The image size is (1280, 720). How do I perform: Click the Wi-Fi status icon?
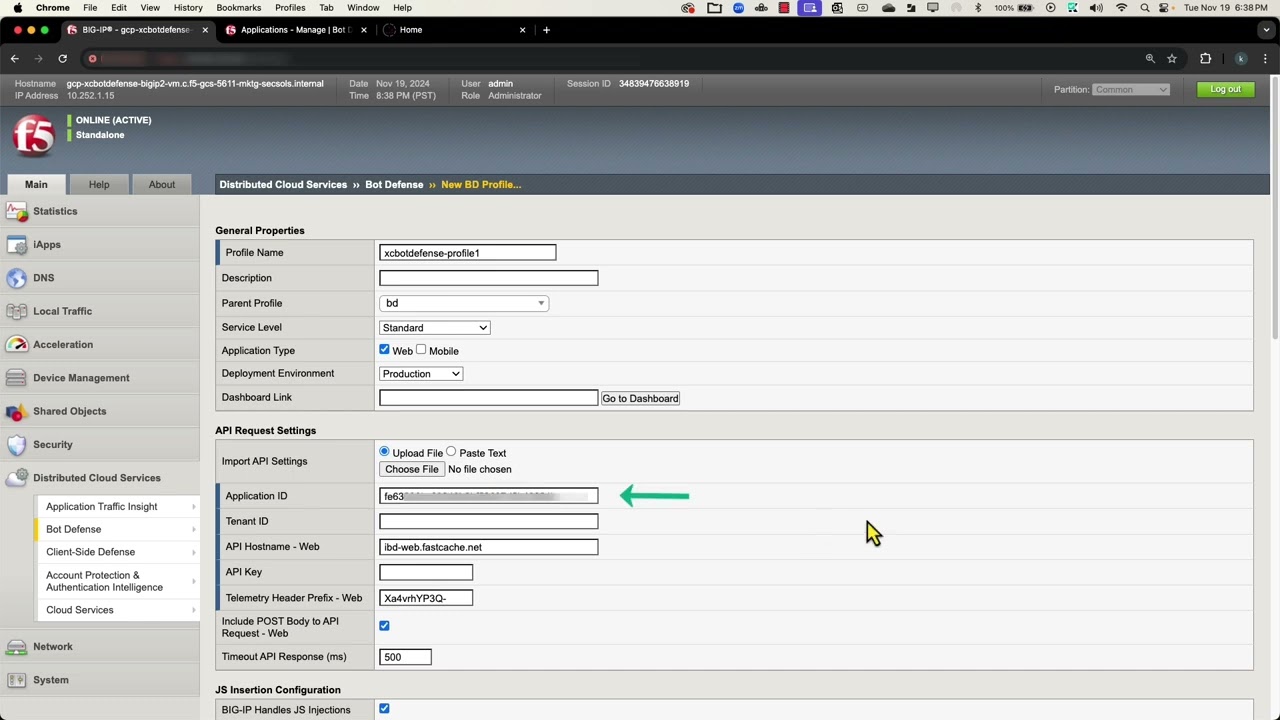[1121, 8]
